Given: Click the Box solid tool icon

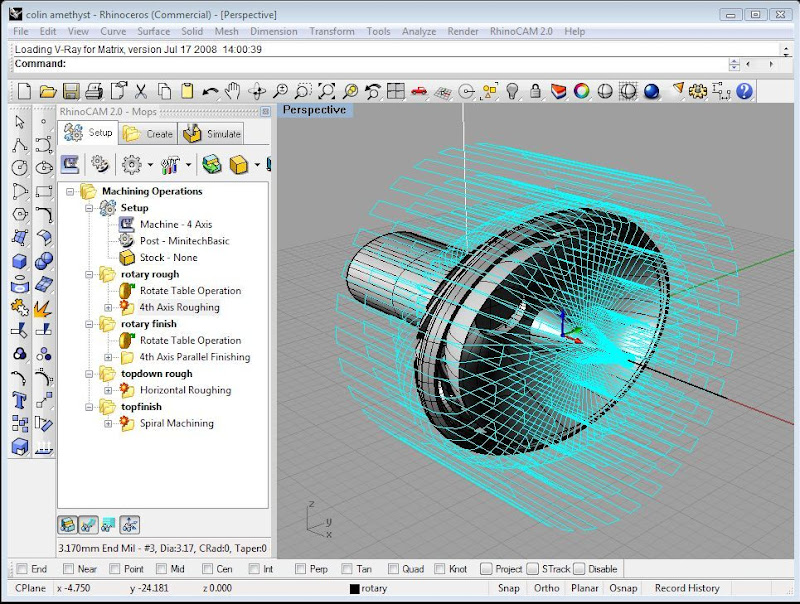Looking at the screenshot, I should [19, 262].
